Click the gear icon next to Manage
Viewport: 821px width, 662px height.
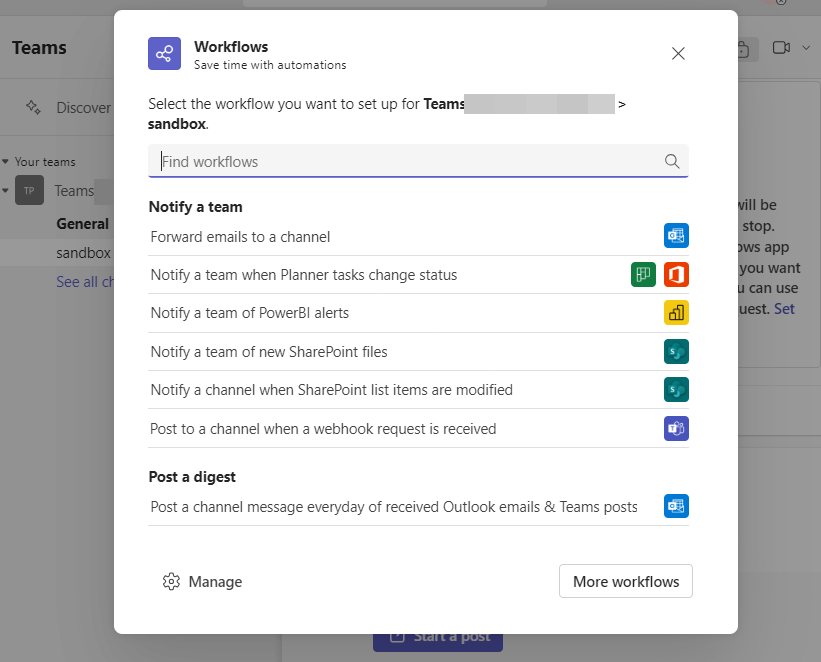(x=171, y=581)
